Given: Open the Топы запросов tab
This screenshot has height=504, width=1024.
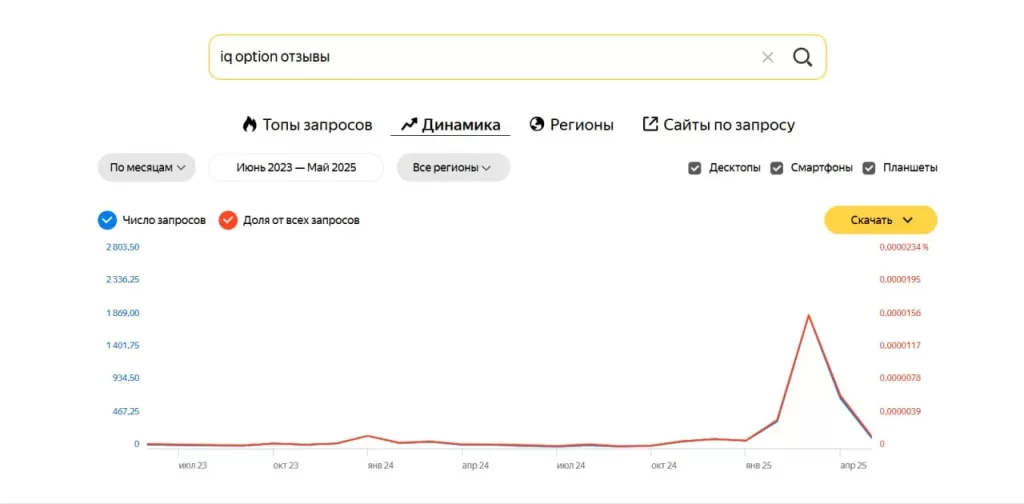Looking at the screenshot, I should click(308, 124).
